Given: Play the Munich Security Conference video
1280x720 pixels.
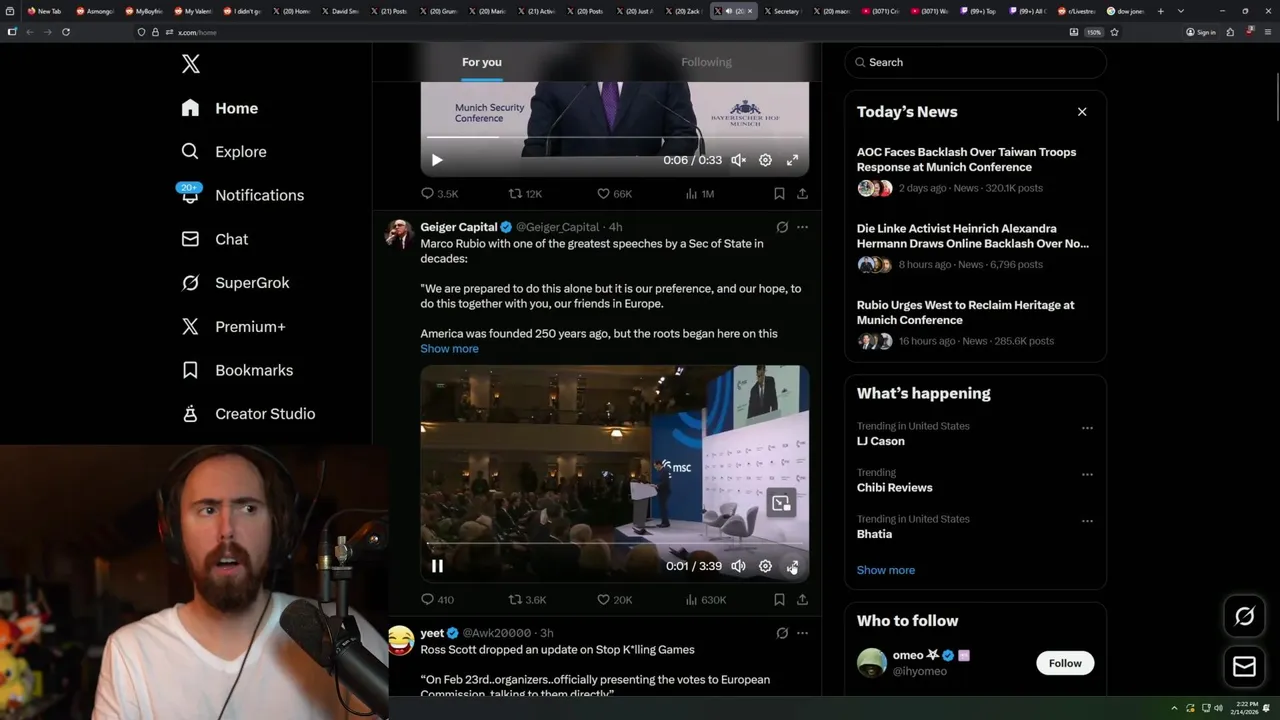Looking at the screenshot, I should [437, 160].
